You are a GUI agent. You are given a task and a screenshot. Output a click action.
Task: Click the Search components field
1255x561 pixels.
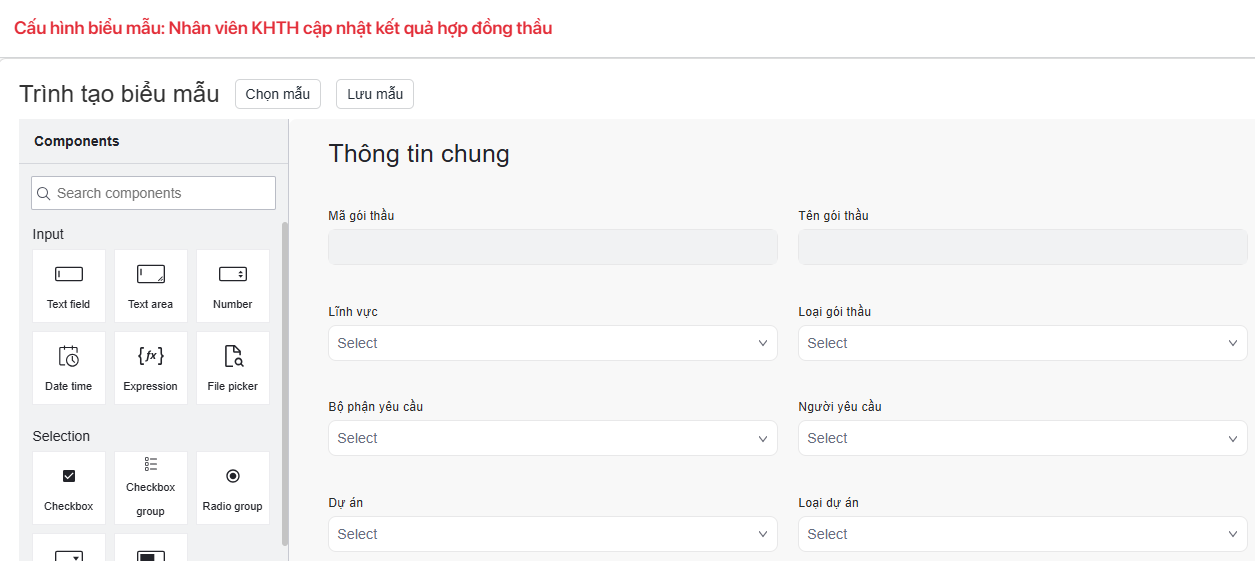click(153, 193)
